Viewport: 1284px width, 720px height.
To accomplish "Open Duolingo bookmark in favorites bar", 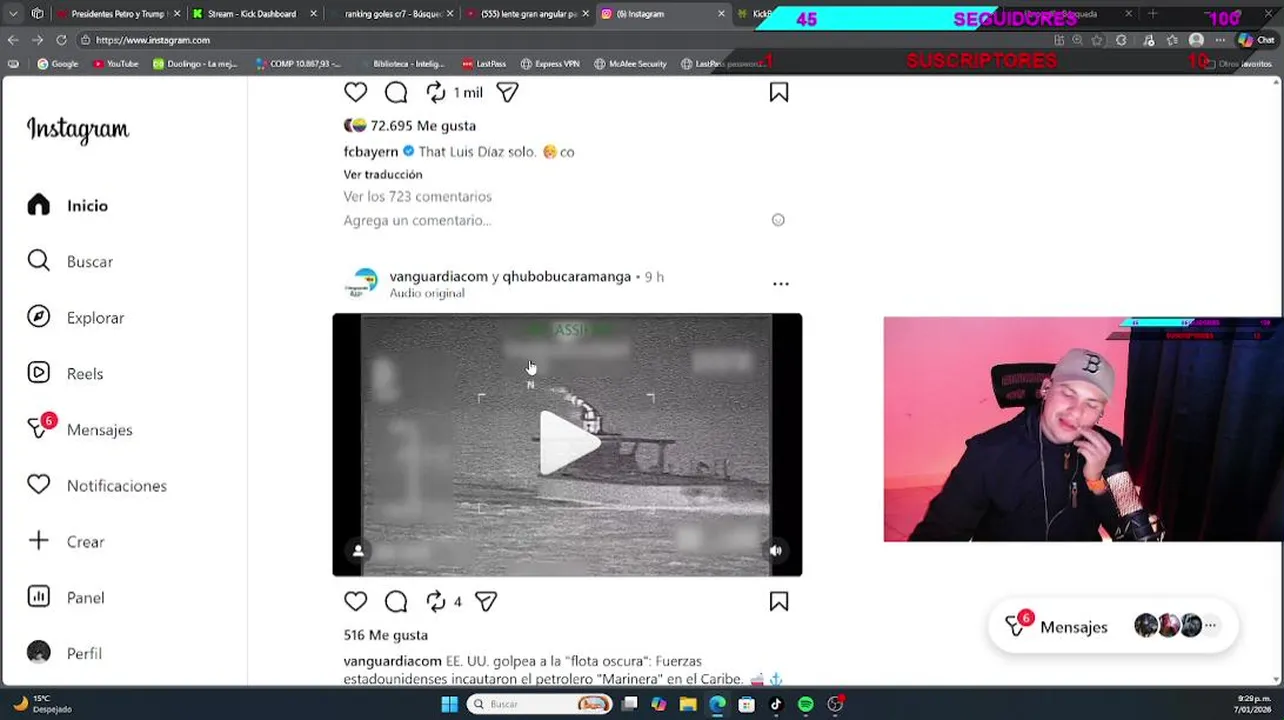I will [x=196, y=64].
